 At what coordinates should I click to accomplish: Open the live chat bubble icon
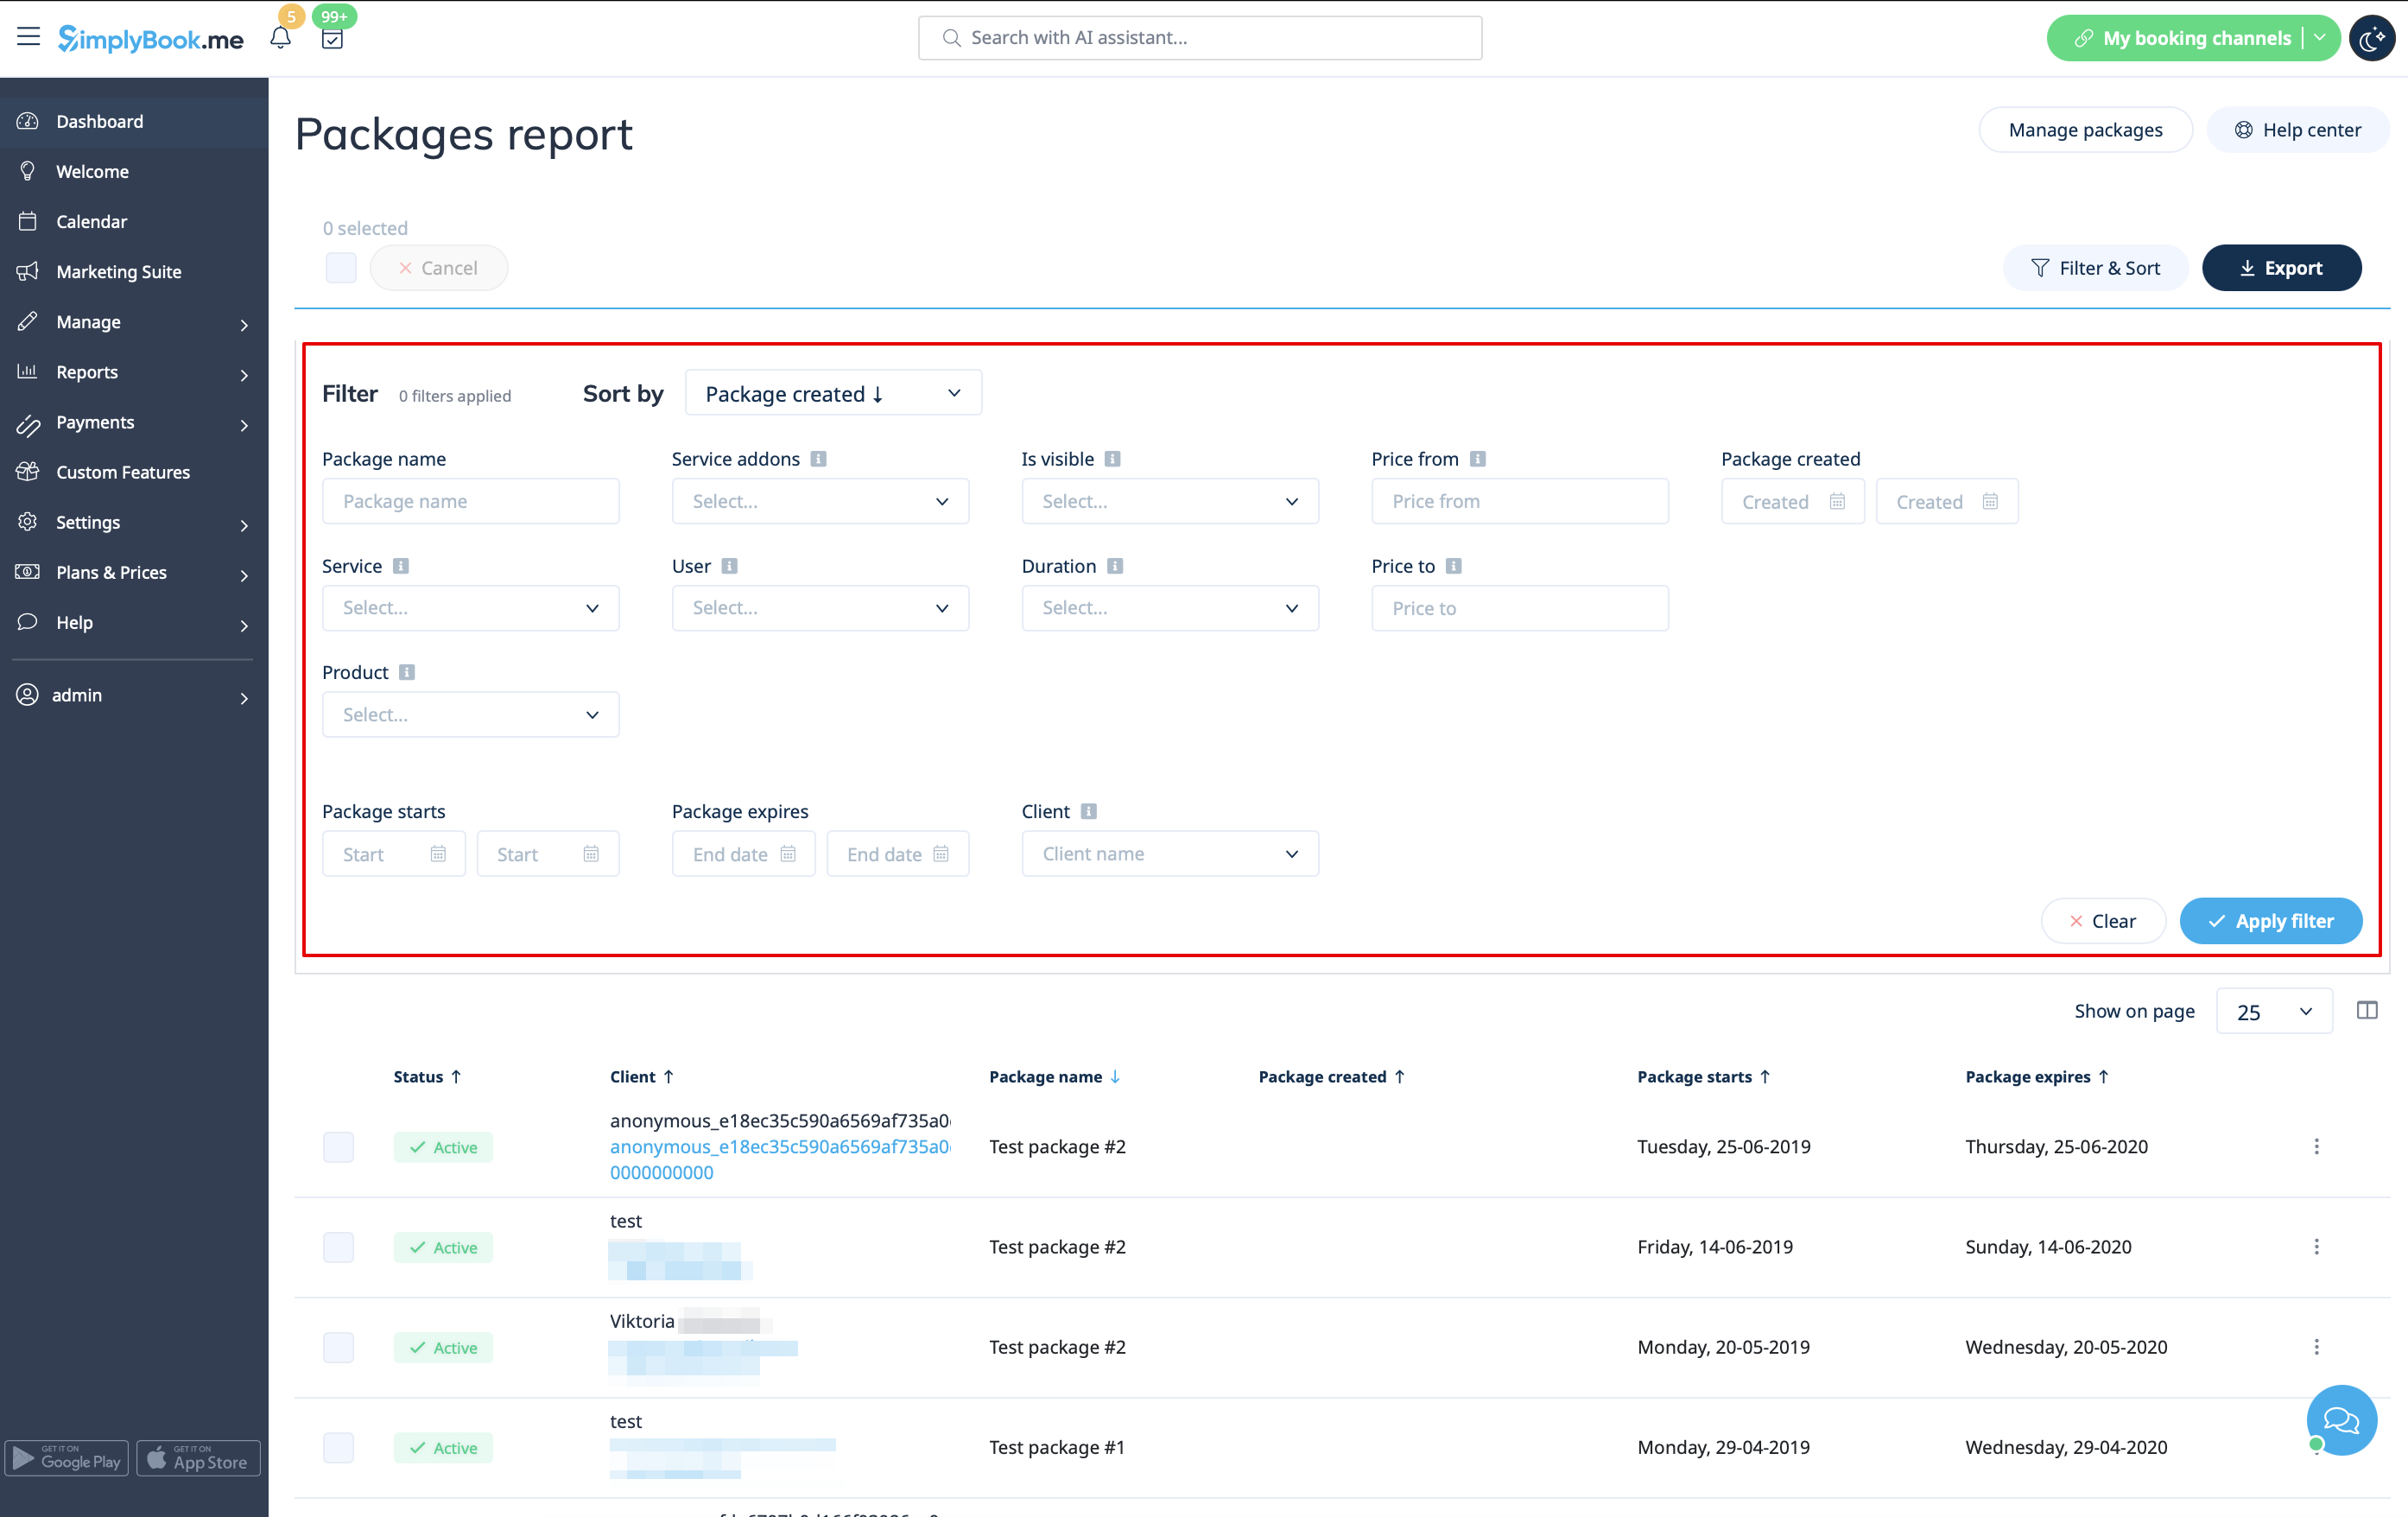pyautogui.click(x=2341, y=1420)
